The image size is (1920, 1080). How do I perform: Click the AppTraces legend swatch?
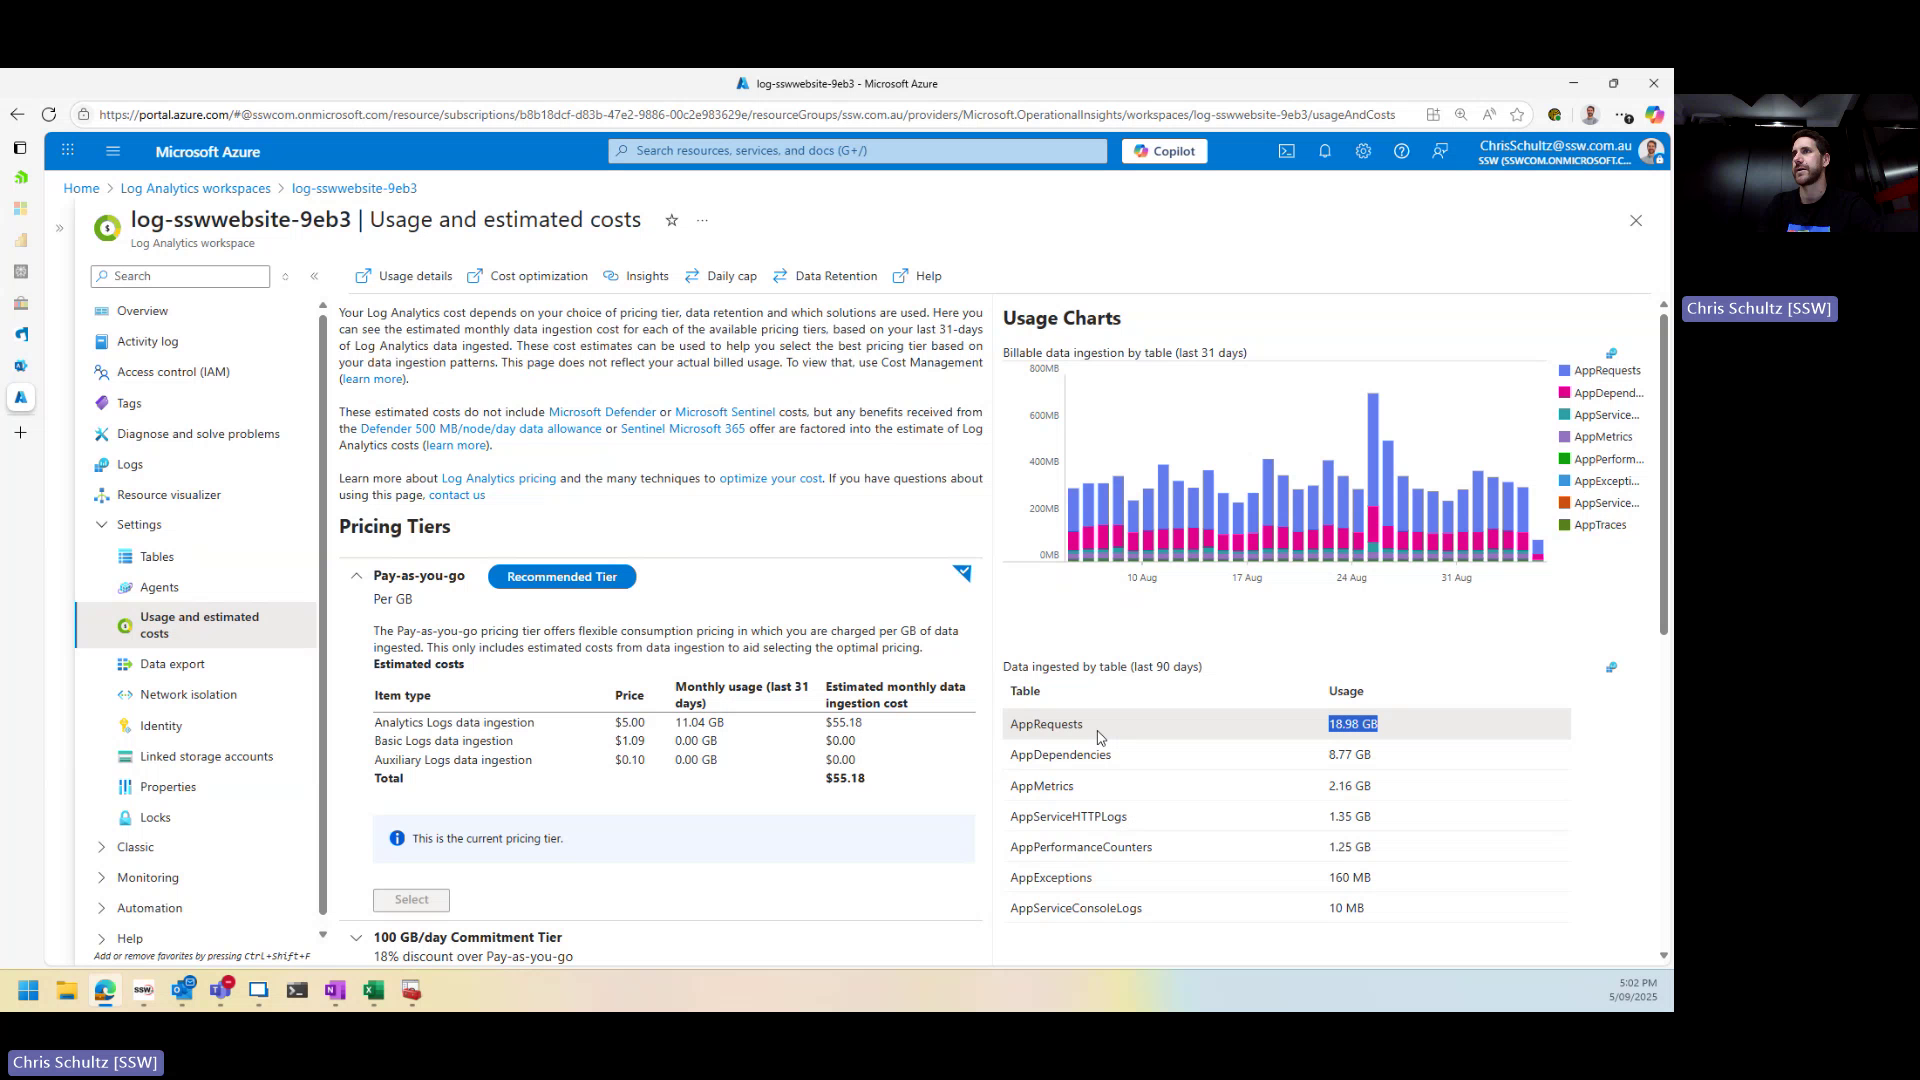click(1564, 525)
